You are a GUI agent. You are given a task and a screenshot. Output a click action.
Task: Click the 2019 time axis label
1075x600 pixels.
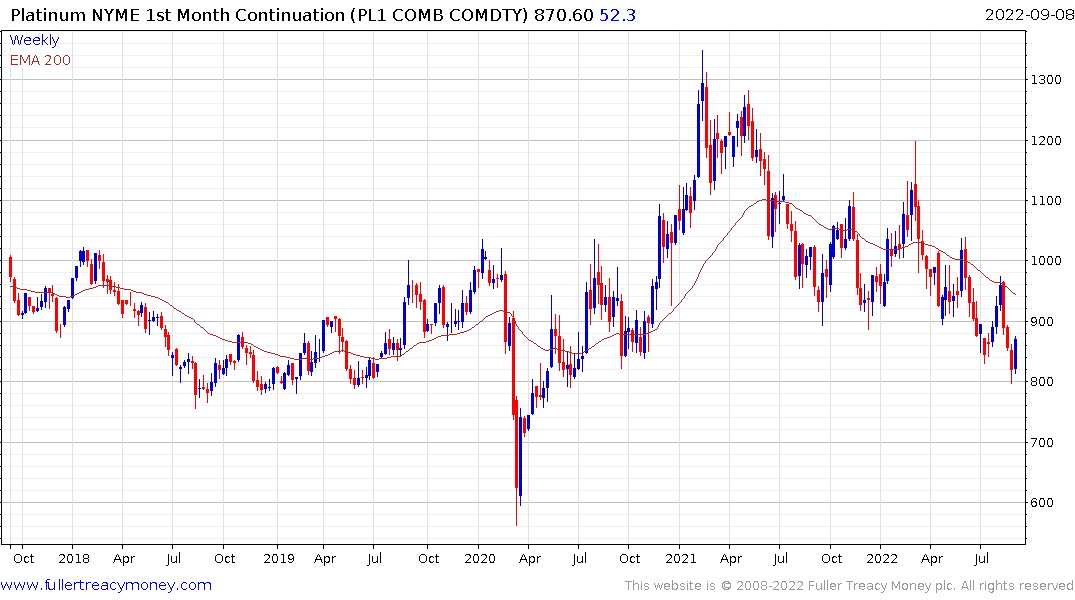click(x=278, y=558)
